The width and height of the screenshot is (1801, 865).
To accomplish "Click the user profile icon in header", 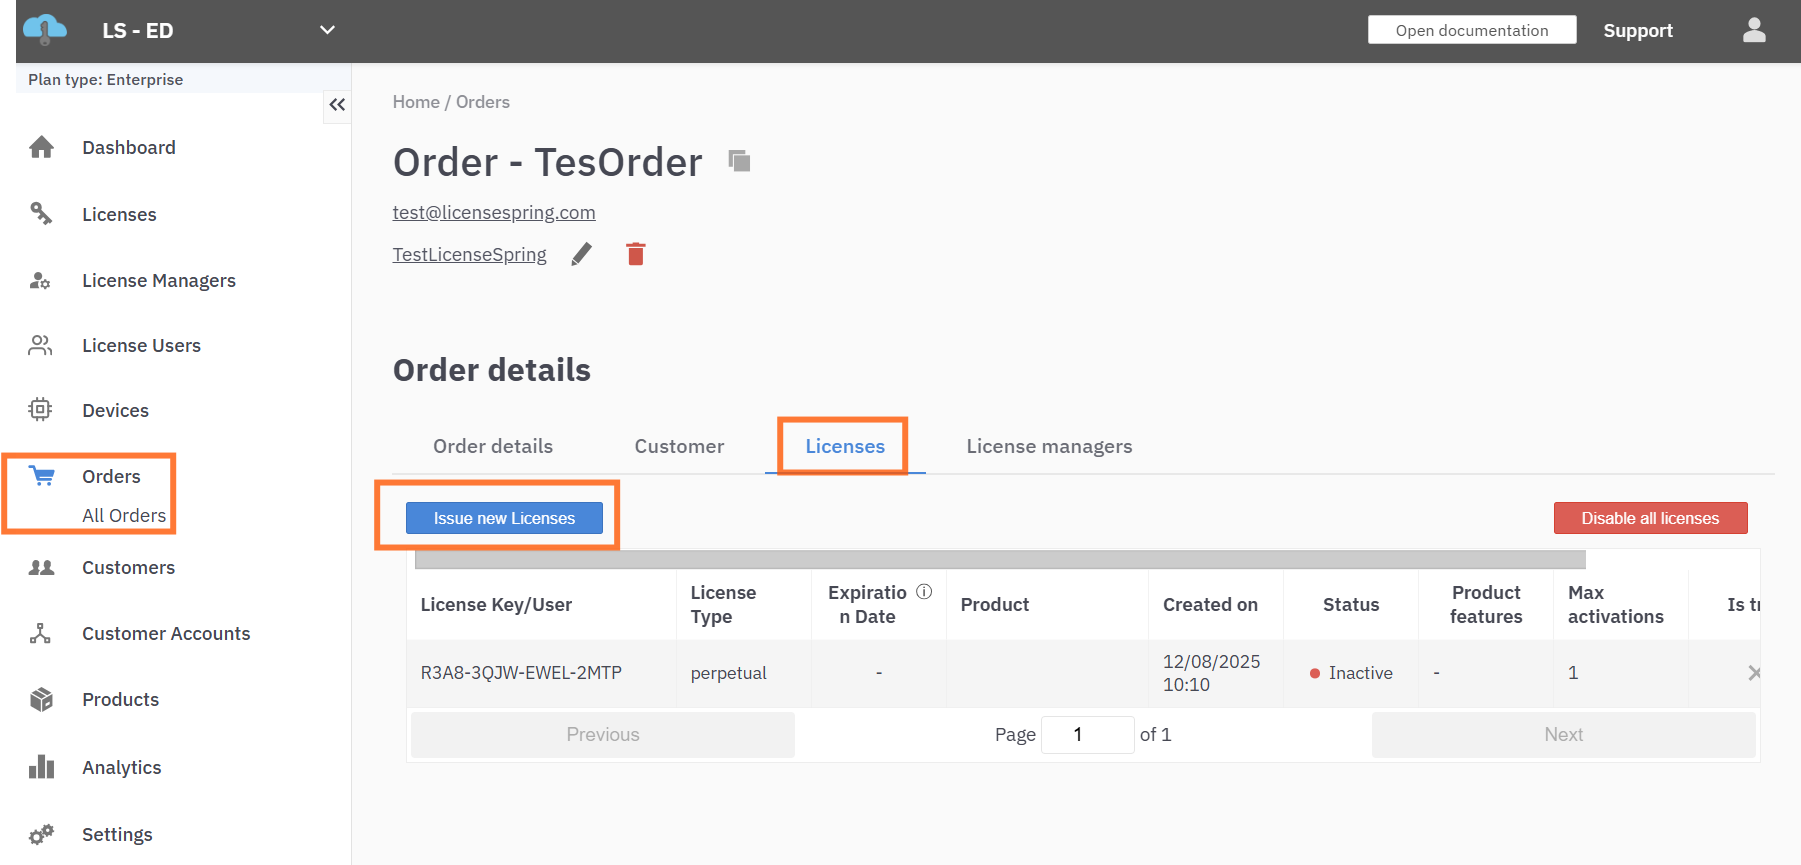I will [x=1754, y=31].
